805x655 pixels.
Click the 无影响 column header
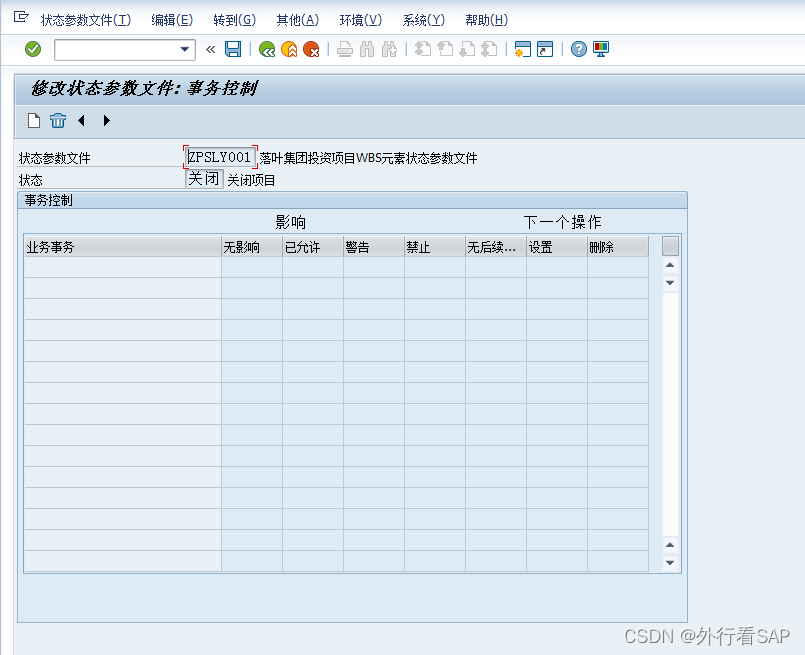(252, 247)
